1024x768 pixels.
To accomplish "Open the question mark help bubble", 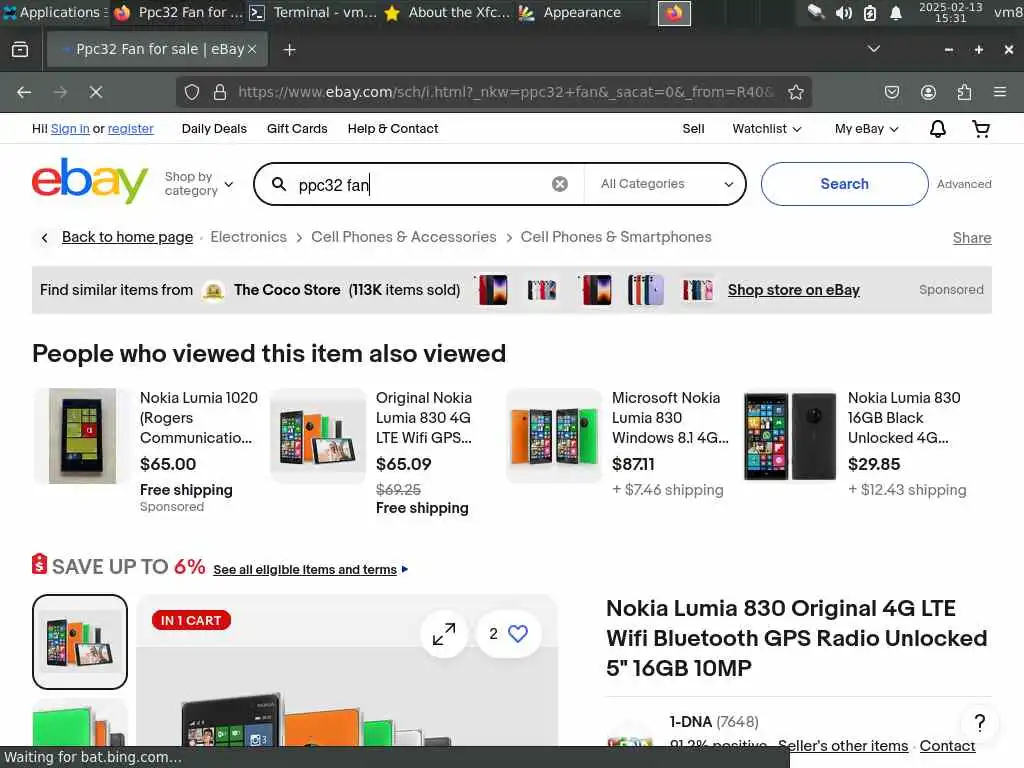I will [x=980, y=722].
